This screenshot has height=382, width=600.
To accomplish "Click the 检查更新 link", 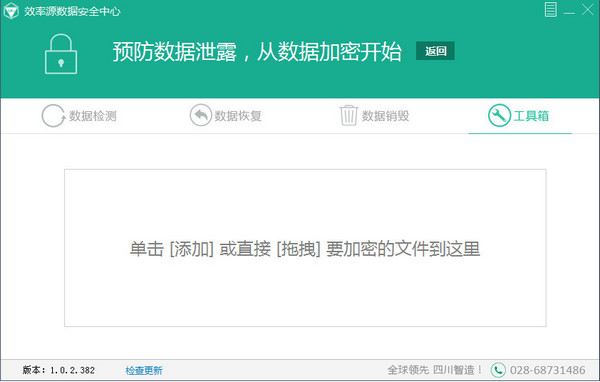I will click(144, 371).
